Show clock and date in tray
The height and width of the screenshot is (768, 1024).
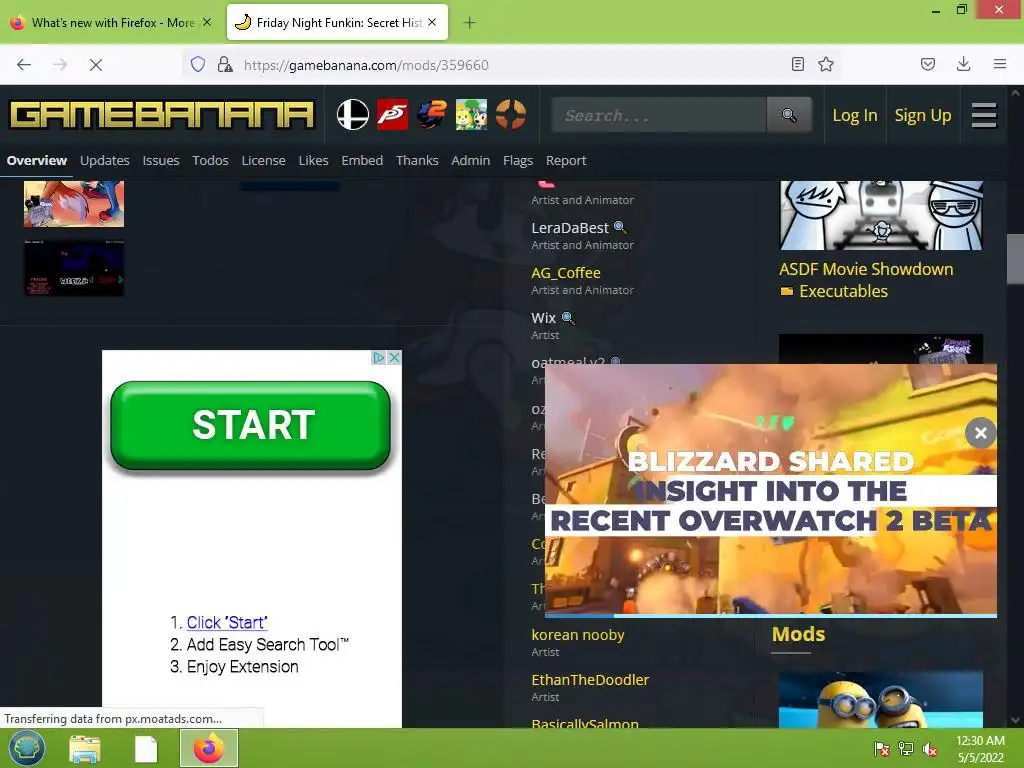click(980, 749)
